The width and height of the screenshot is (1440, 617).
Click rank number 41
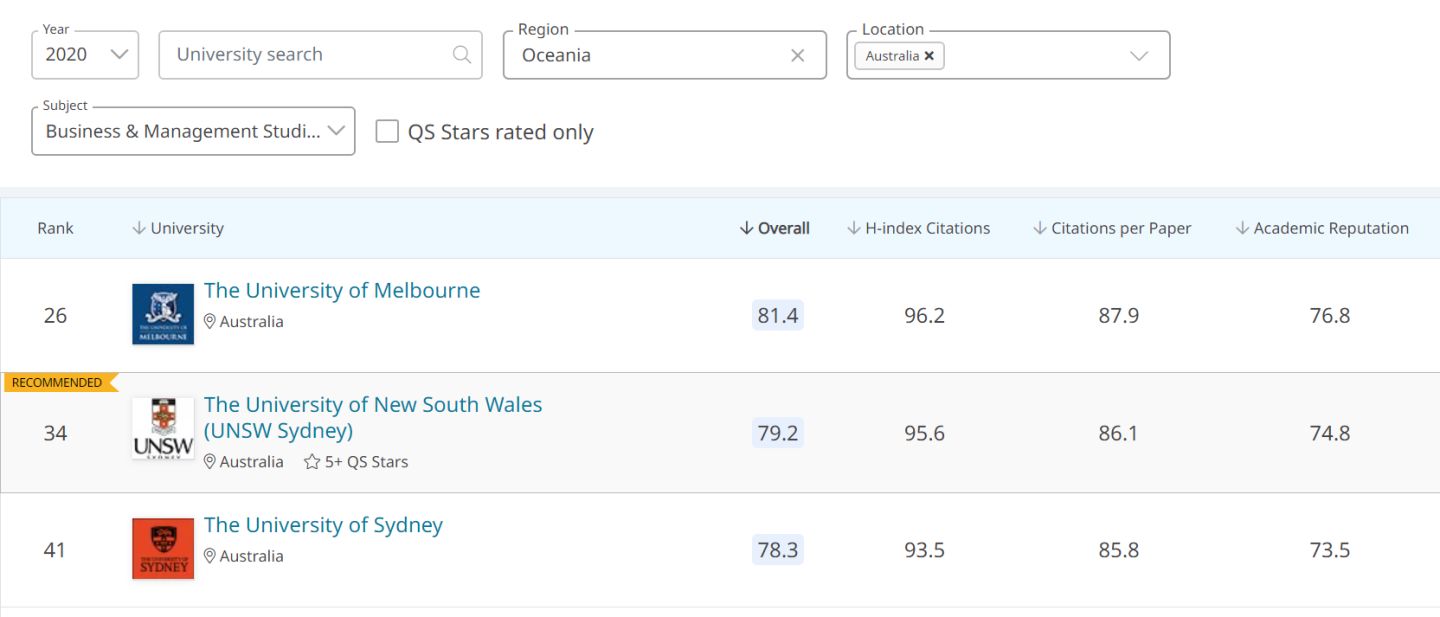pyautogui.click(x=55, y=550)
